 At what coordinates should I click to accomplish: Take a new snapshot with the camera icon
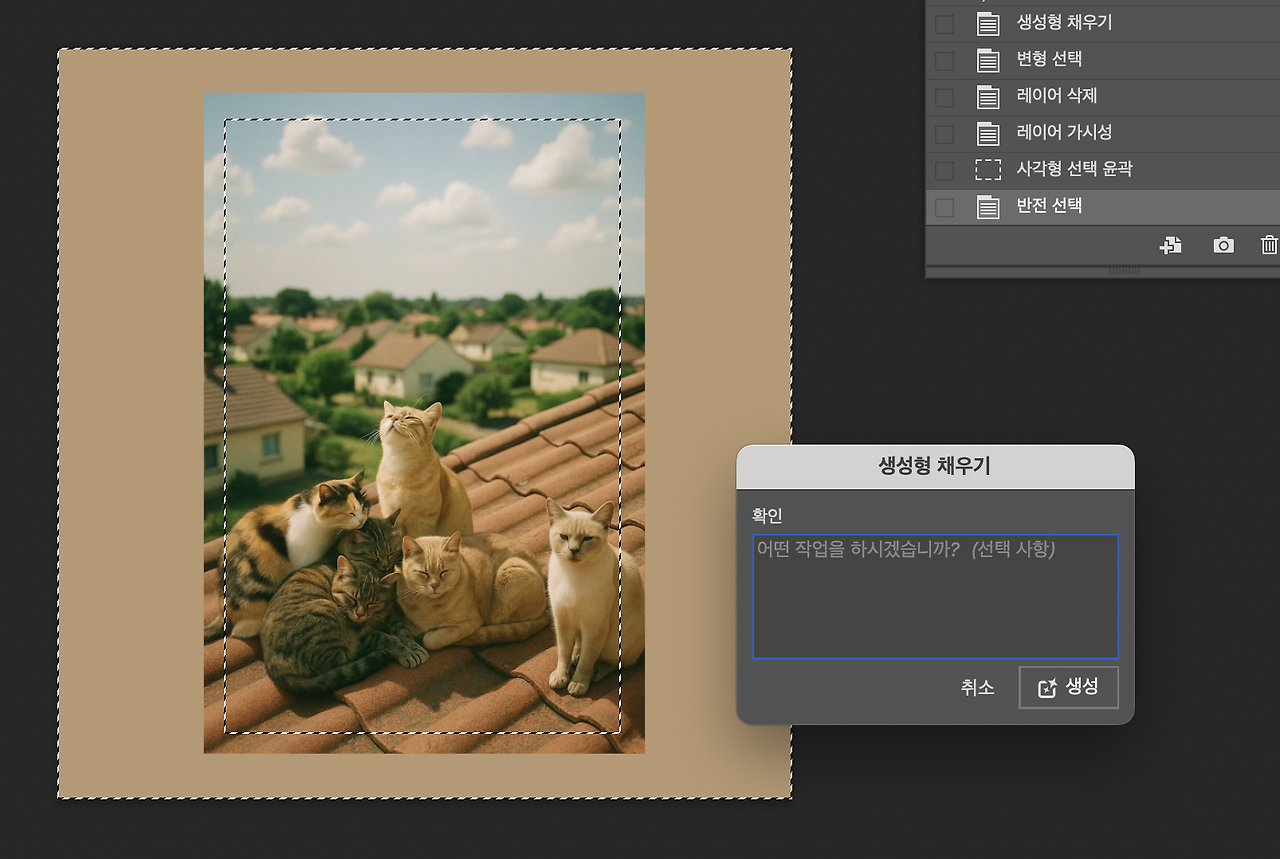1223,244
